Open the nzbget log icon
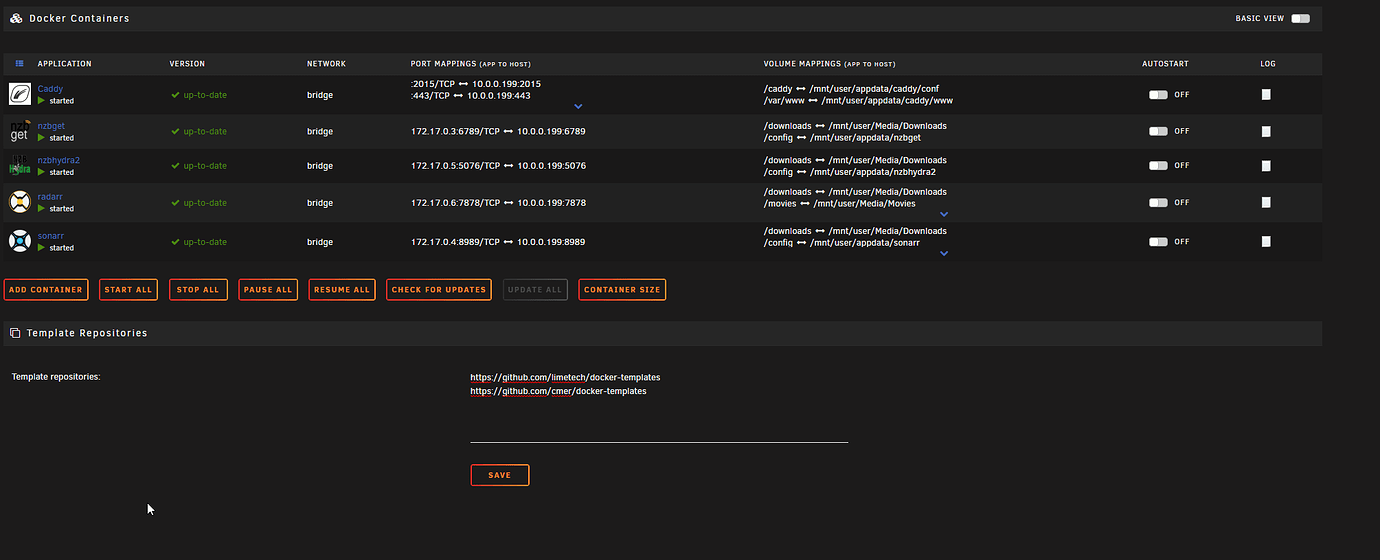 1266,131
